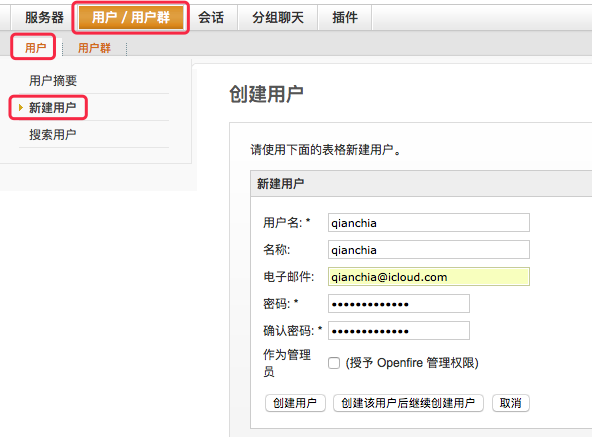Go to the 插件 tab
Screen dimensions: 592x437
345,17
